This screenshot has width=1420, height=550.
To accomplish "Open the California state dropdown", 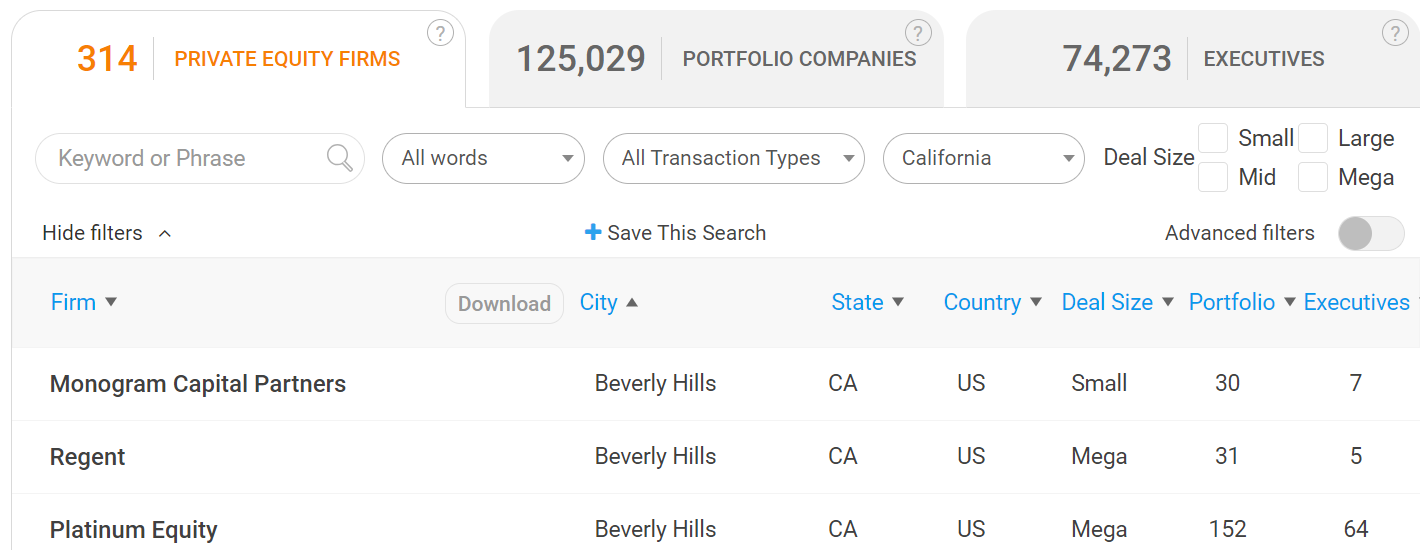I will tap(984, 158).
